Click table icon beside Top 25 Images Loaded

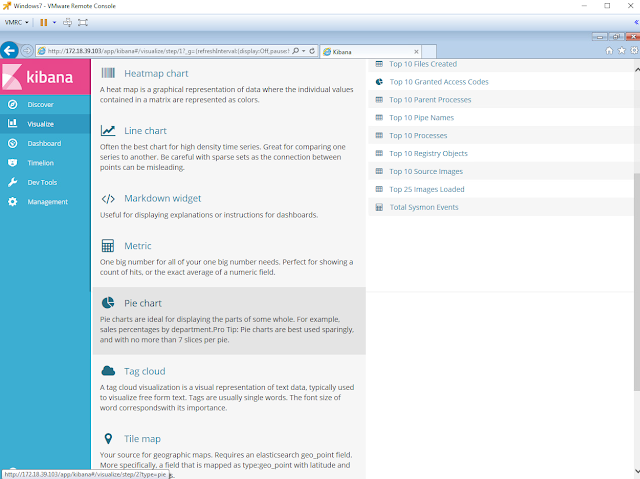379,189
